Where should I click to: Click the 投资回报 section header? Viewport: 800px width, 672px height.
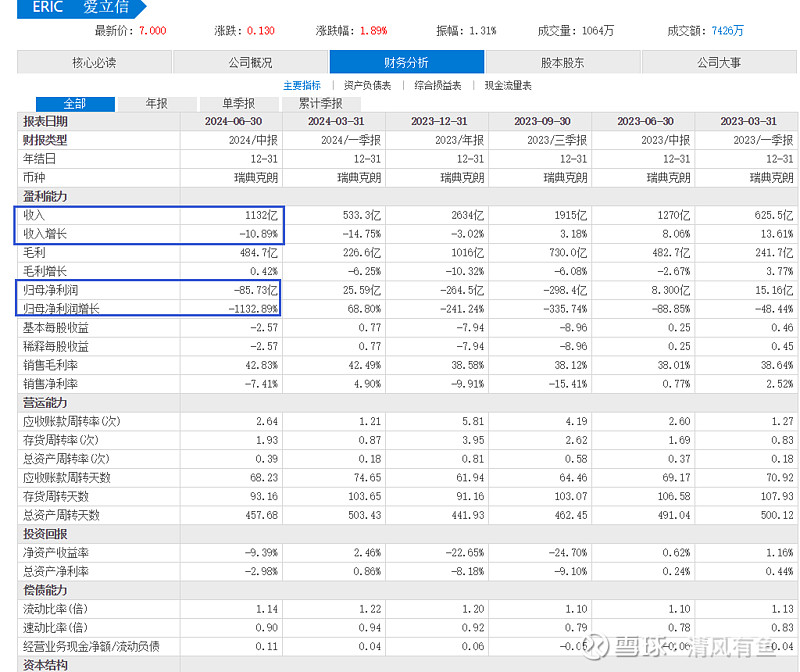(45, 534)
